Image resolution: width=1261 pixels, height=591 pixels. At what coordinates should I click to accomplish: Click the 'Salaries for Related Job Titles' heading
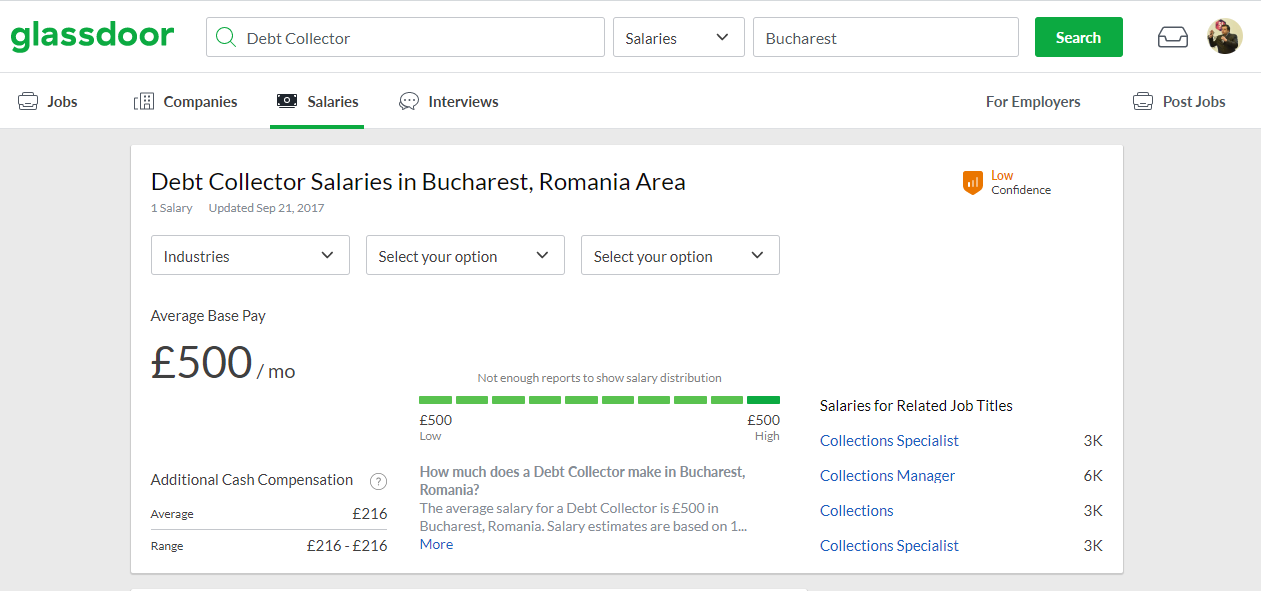click(916, 406)
